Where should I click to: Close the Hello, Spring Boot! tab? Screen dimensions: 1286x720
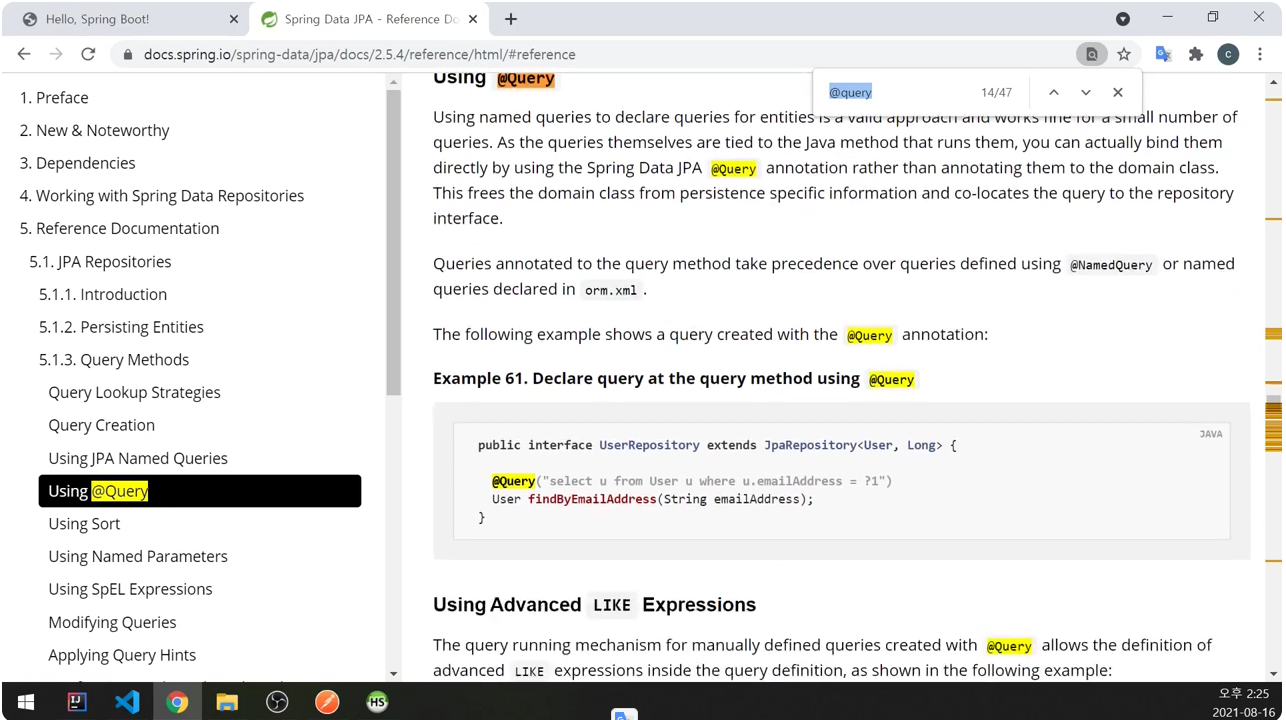(x=234, y=19)
